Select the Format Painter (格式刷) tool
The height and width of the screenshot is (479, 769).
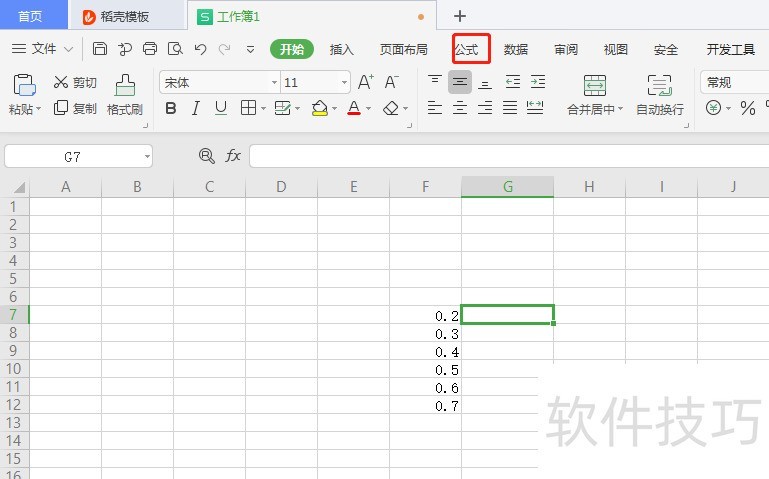click(125, 95)
